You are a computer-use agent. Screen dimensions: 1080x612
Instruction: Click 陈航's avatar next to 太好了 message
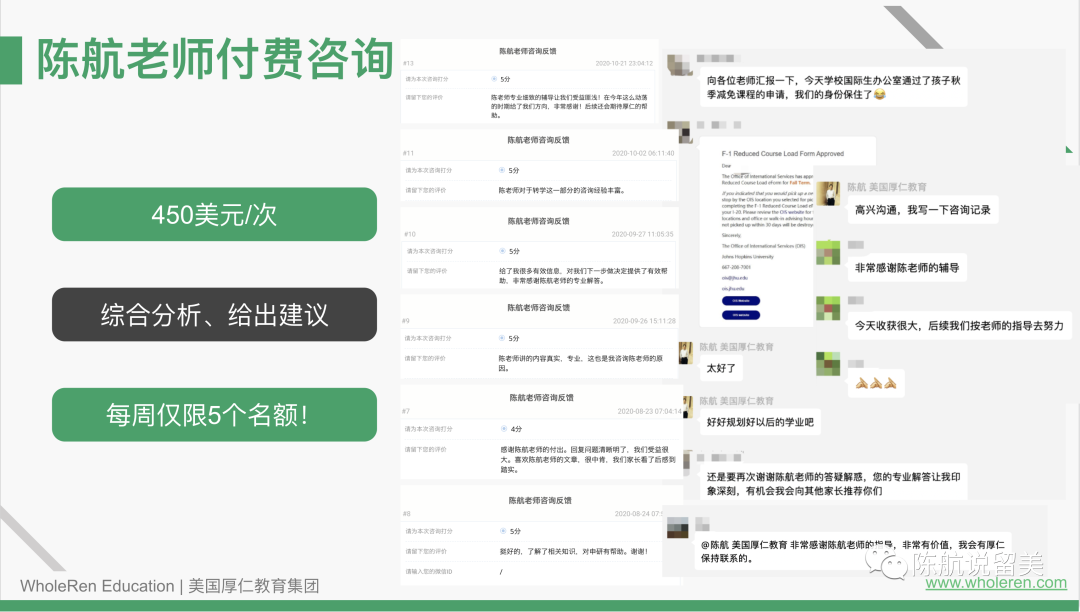point(686,353)
